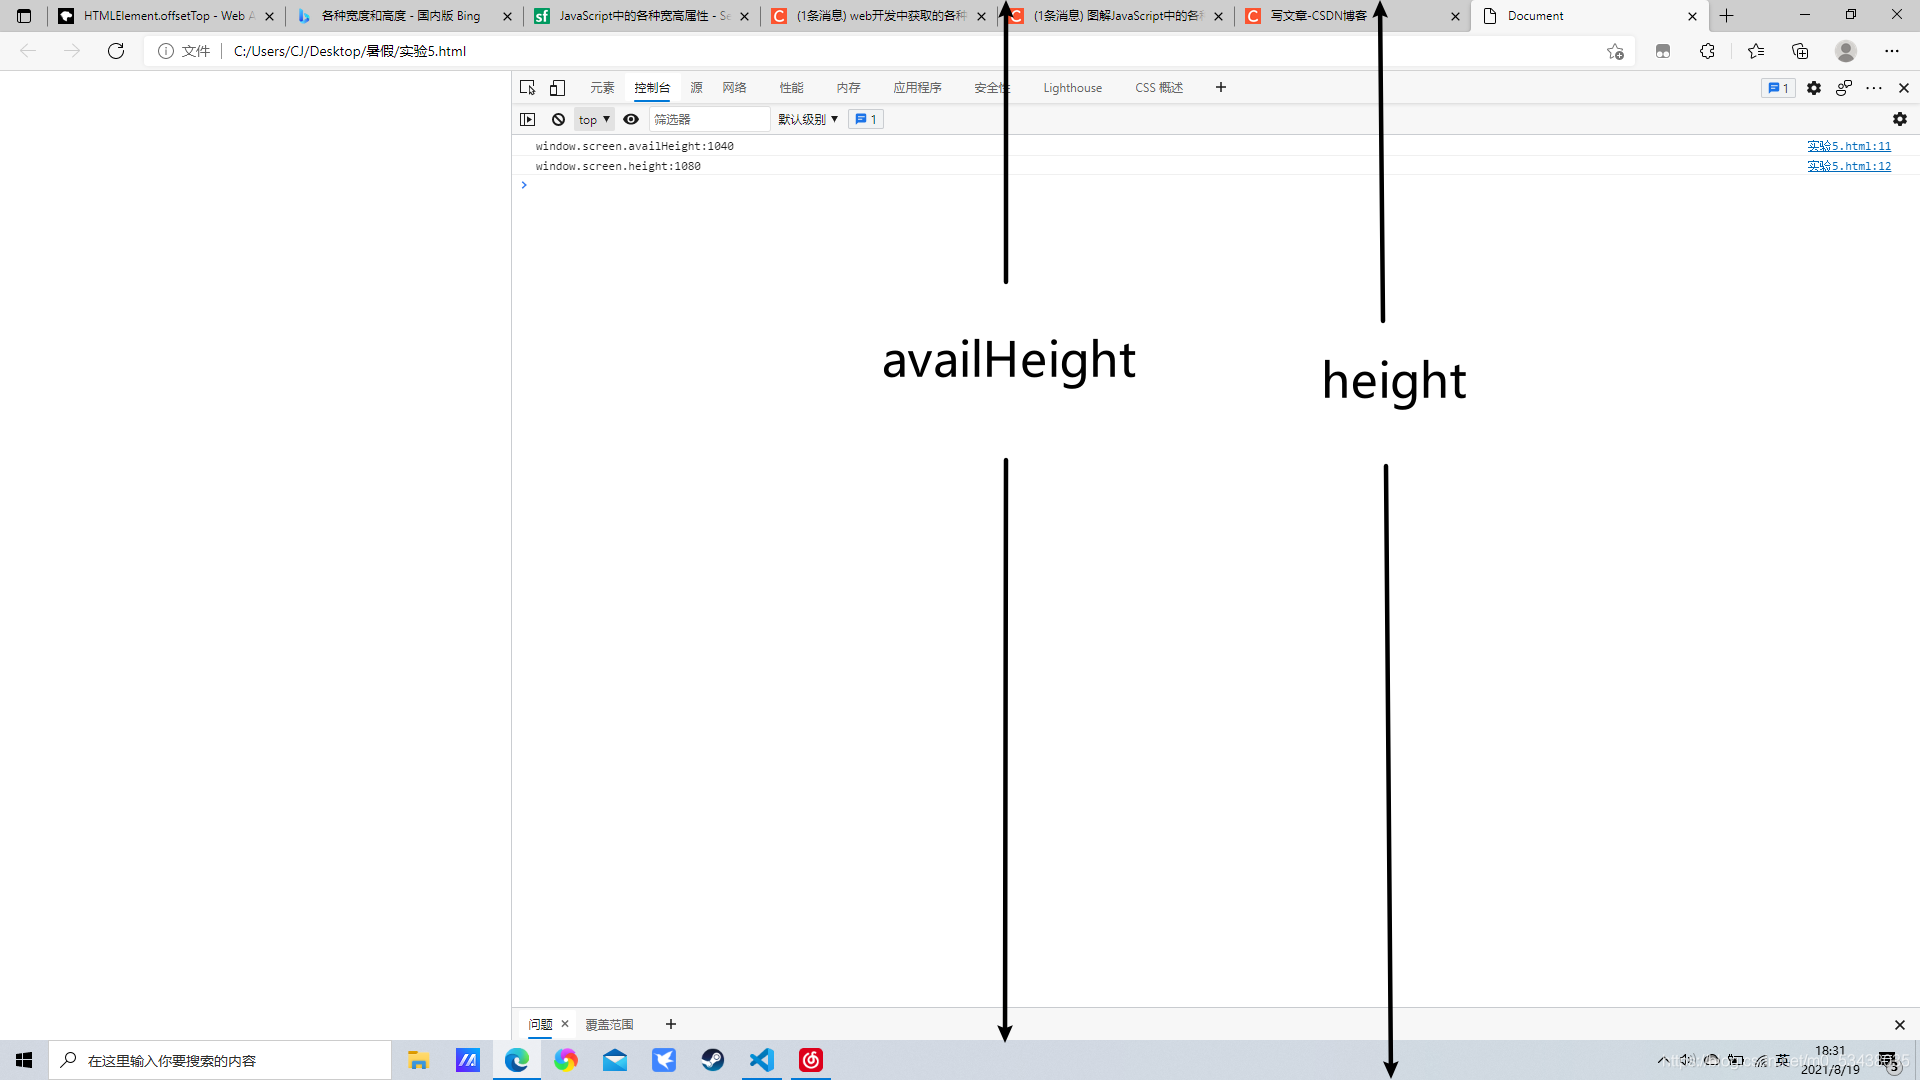Open browser extensions puzzle icon
Image resolution: width=1920 pixels, height=1080 pixels.
(1707, 51)
